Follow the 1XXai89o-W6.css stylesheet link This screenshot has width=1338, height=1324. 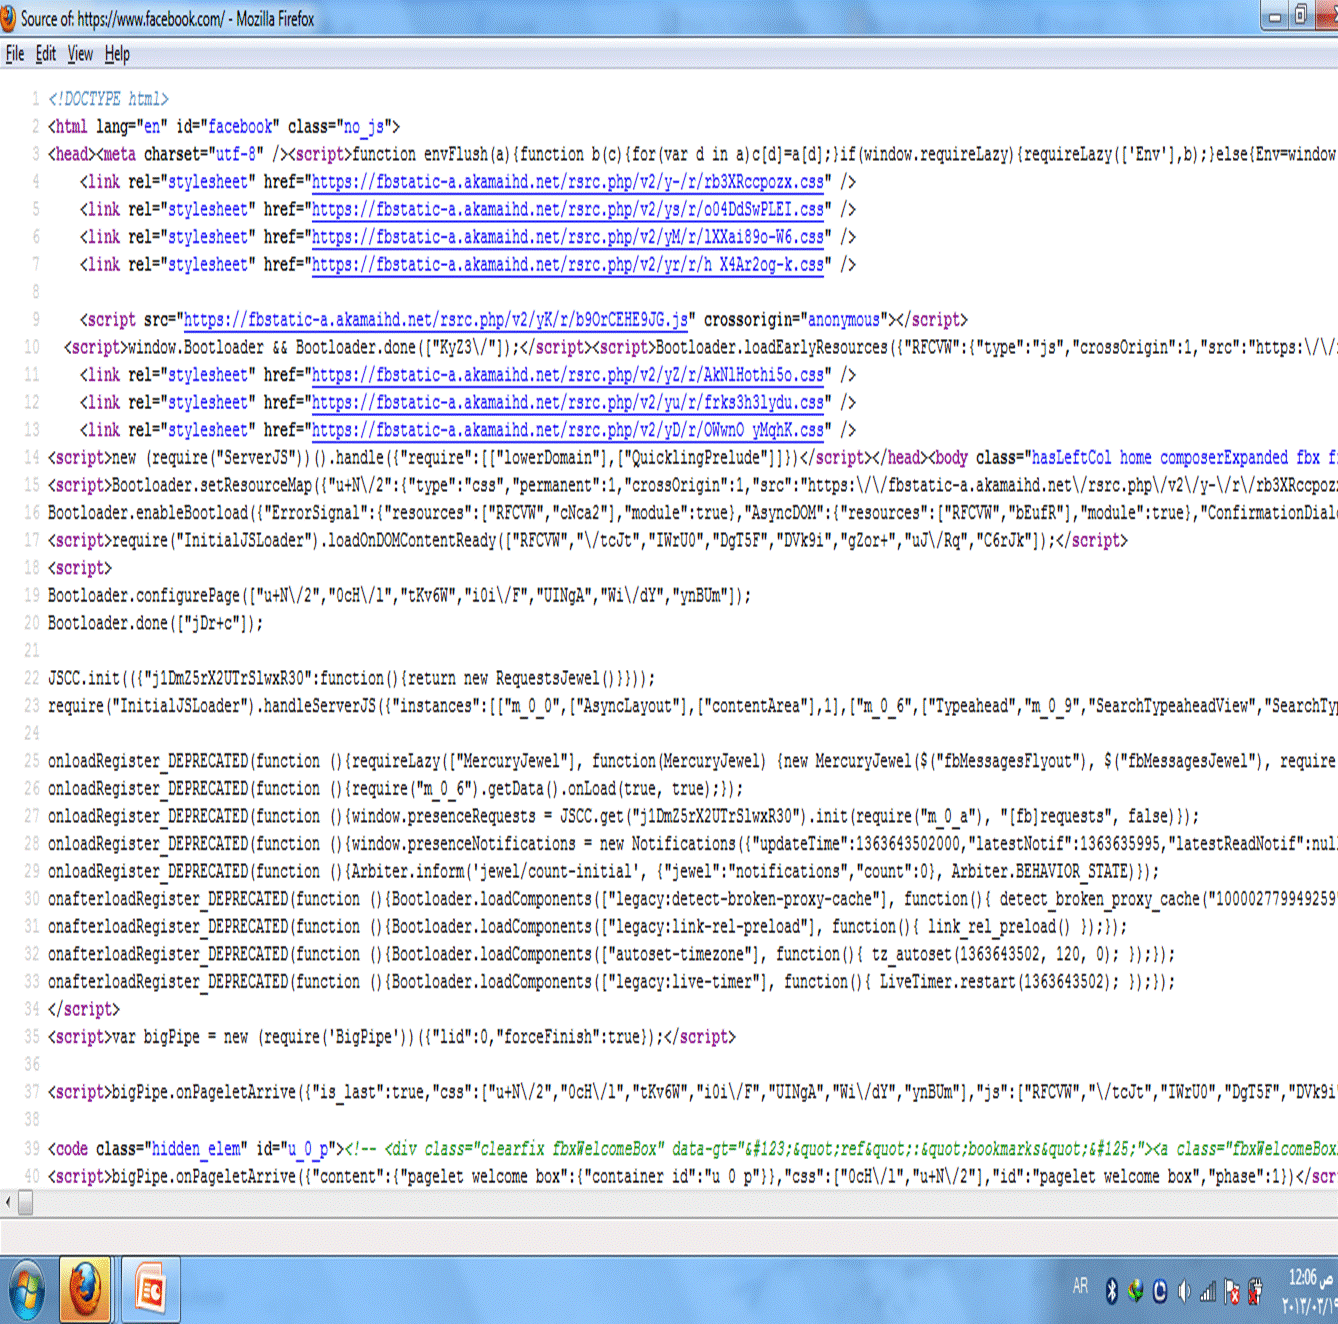coord(568,237)
